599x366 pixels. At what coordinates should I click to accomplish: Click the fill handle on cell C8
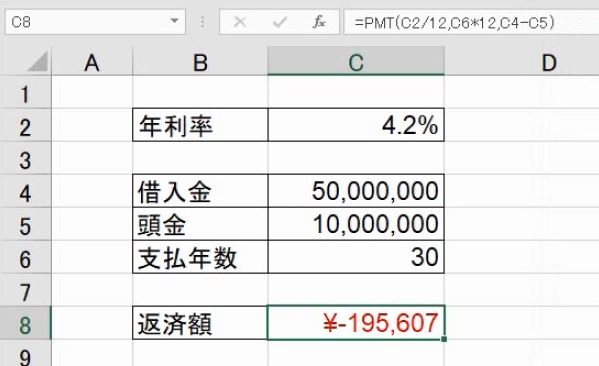(444, 339)
